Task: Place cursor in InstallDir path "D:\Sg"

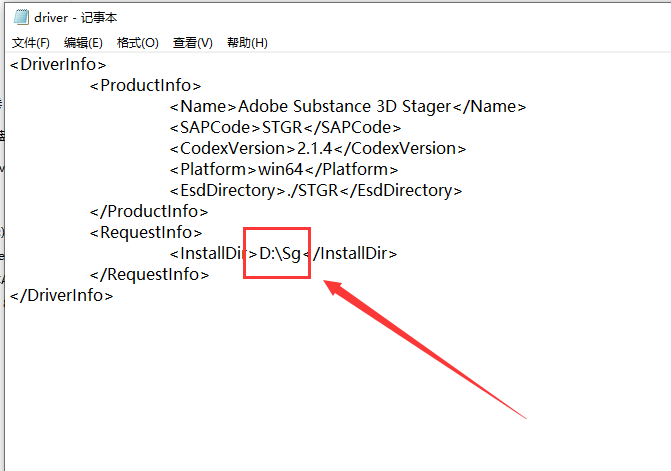Action: pyautogui.click(x=280, y=254)
